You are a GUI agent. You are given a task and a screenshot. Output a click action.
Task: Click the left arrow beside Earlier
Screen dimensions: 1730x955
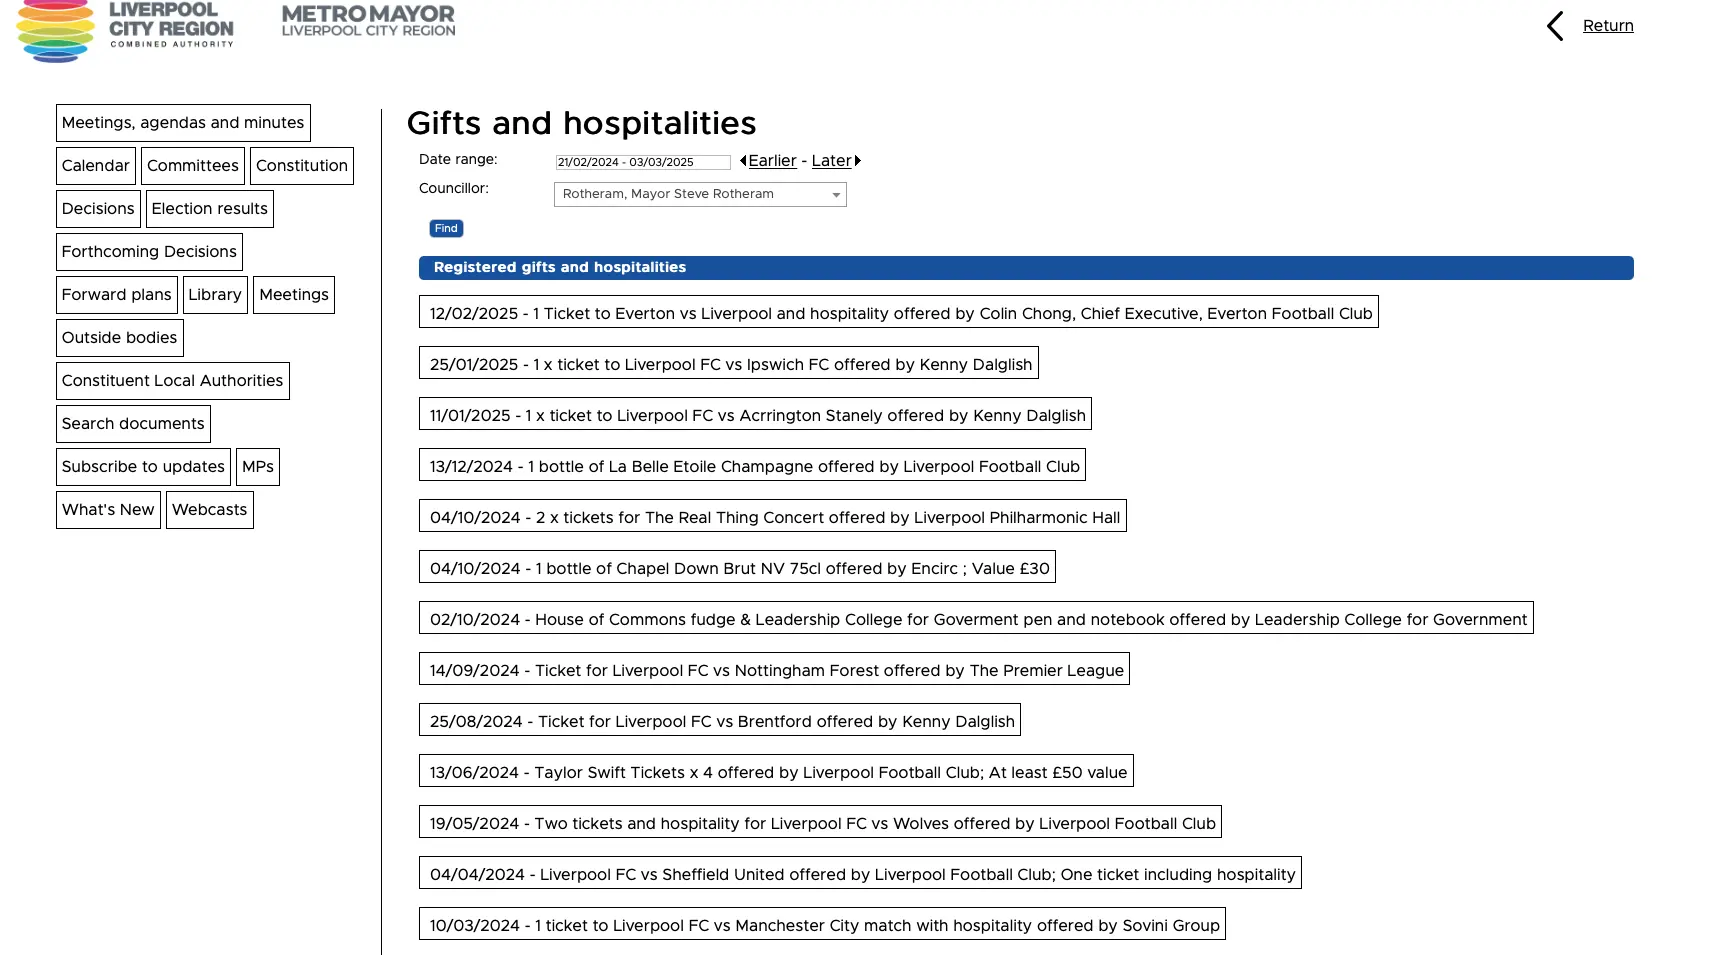tap(743, 161)
